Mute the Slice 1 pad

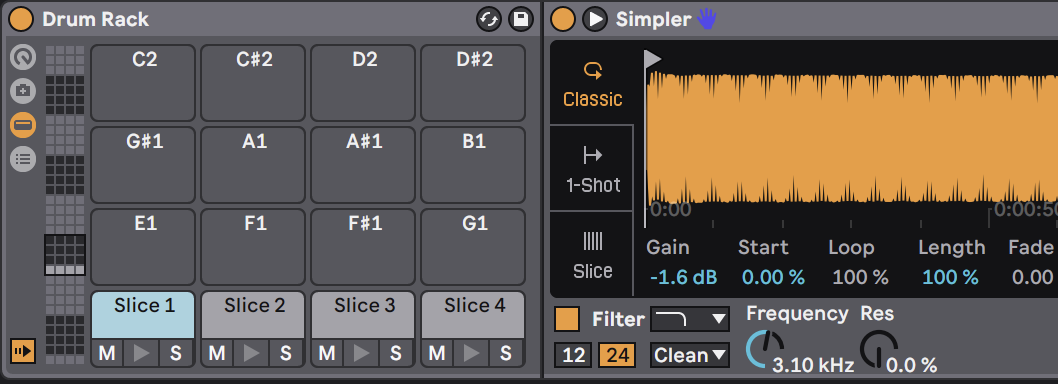[107, 353]
